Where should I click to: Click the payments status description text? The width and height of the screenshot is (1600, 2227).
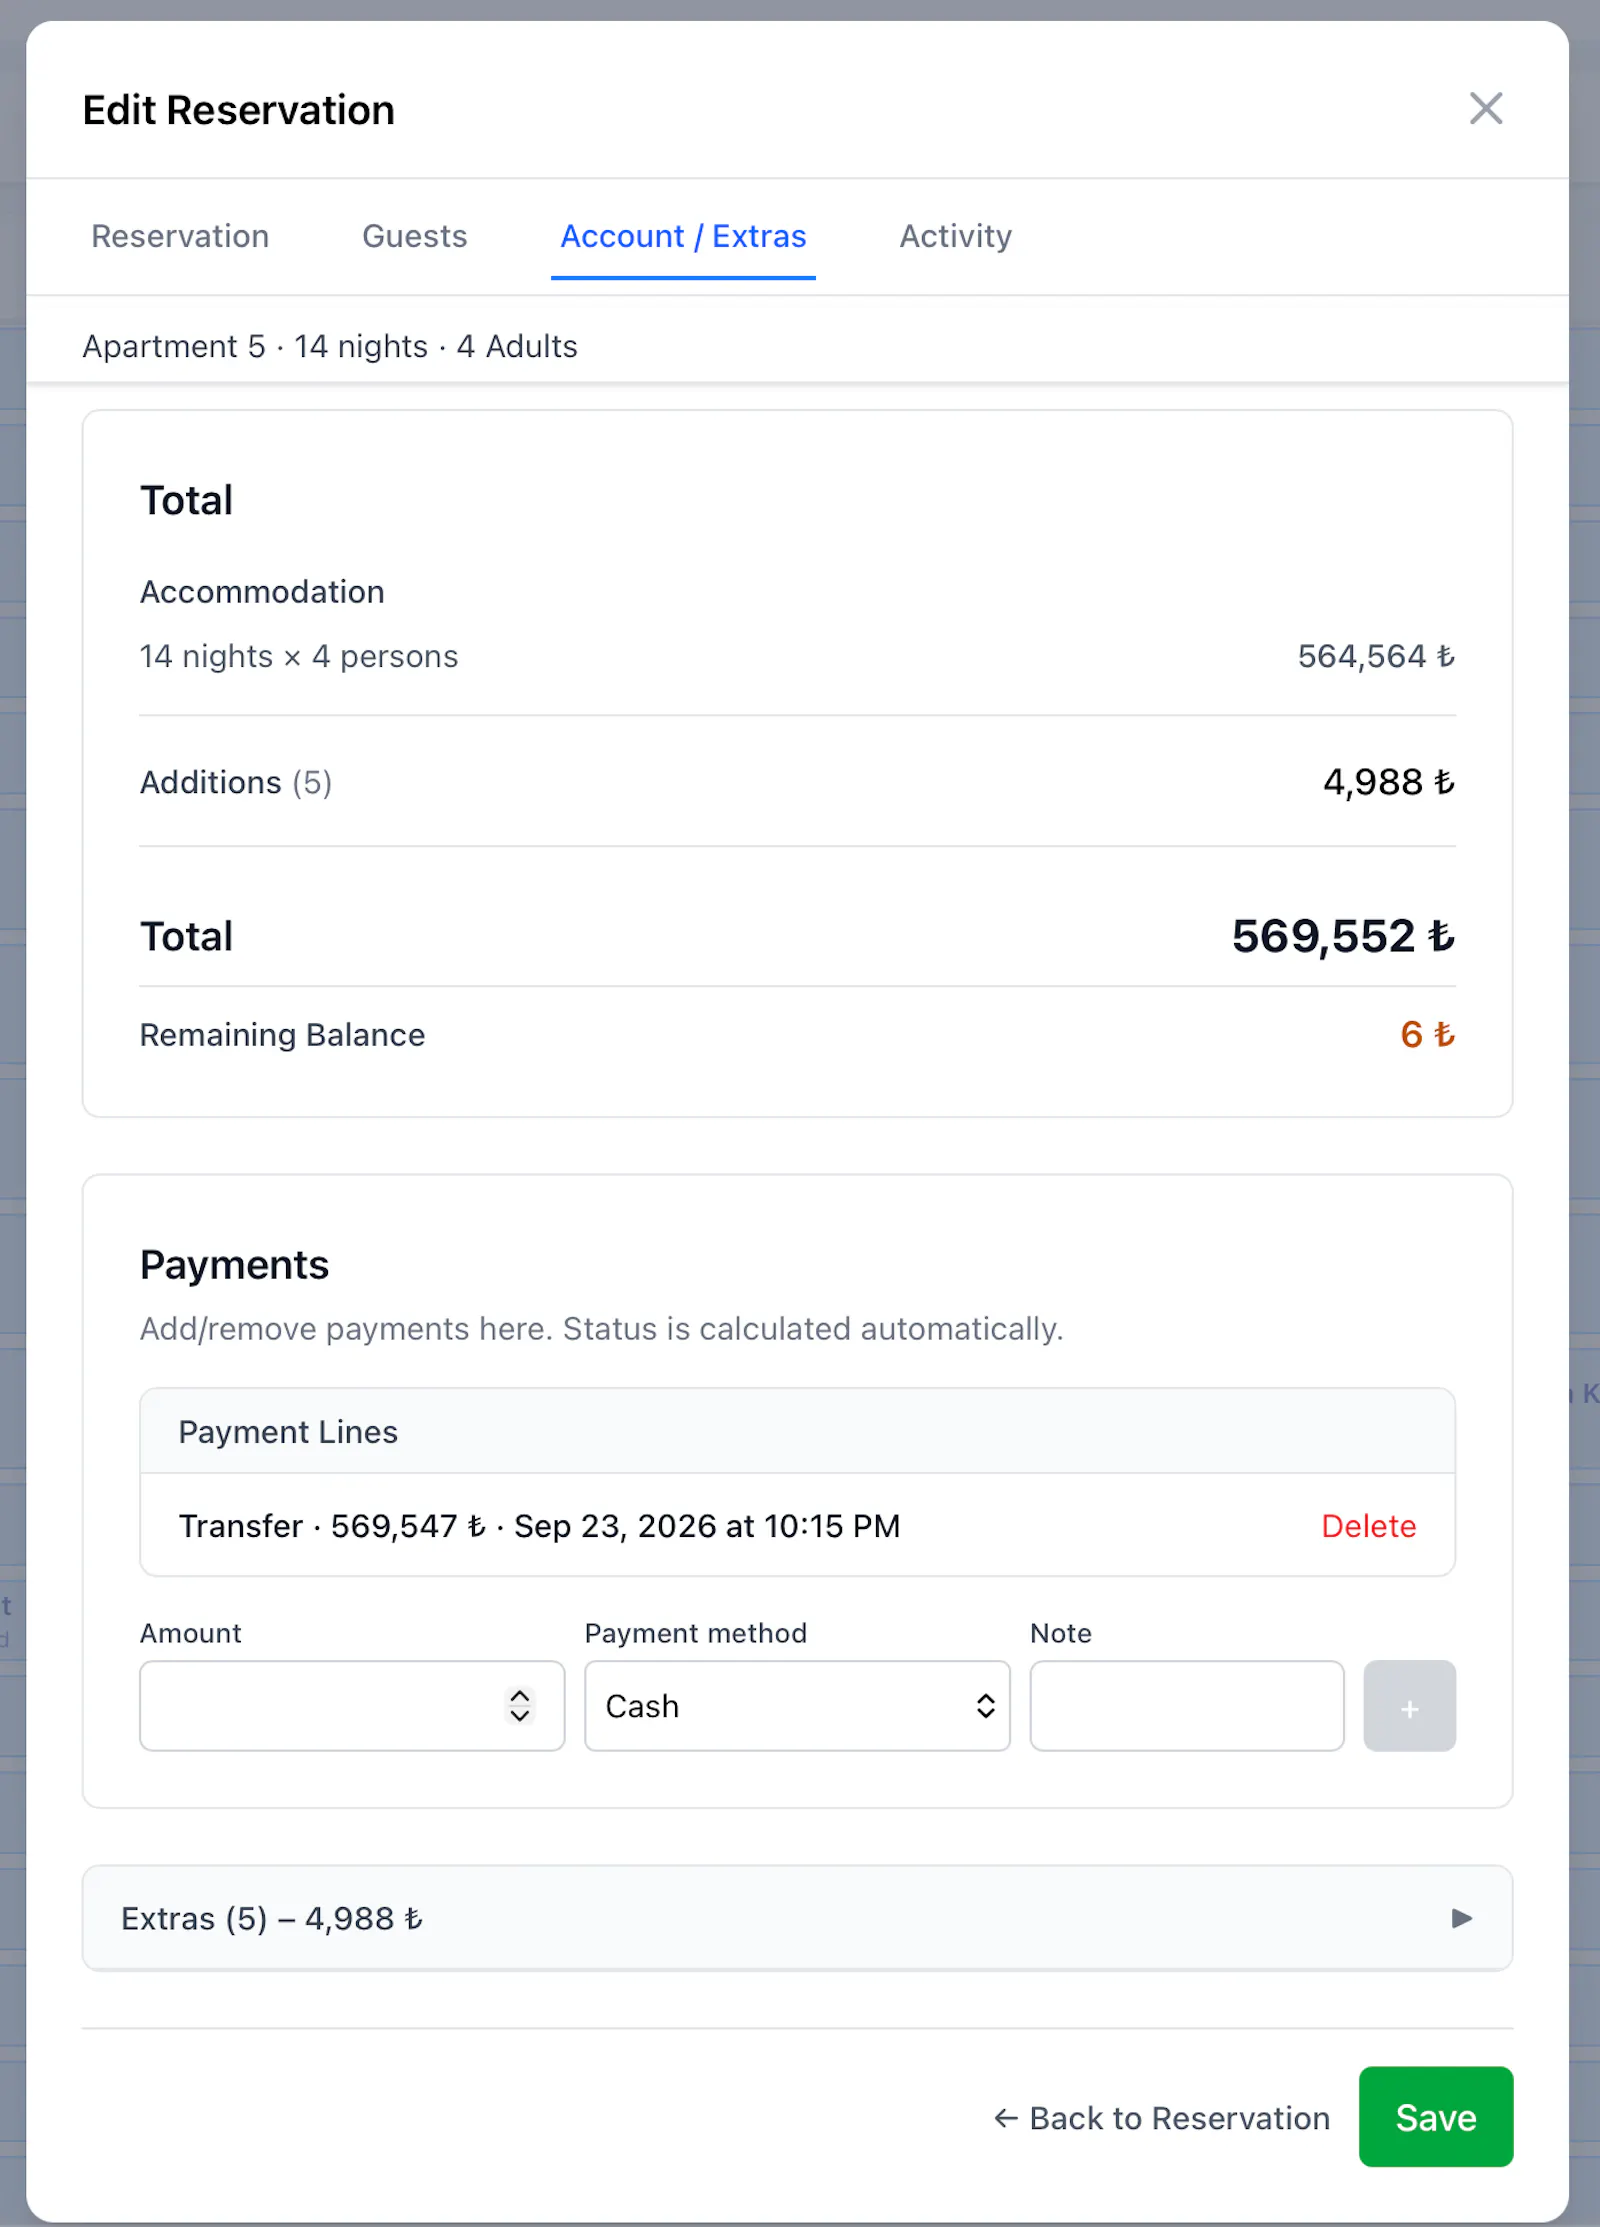pos(601,1329)
